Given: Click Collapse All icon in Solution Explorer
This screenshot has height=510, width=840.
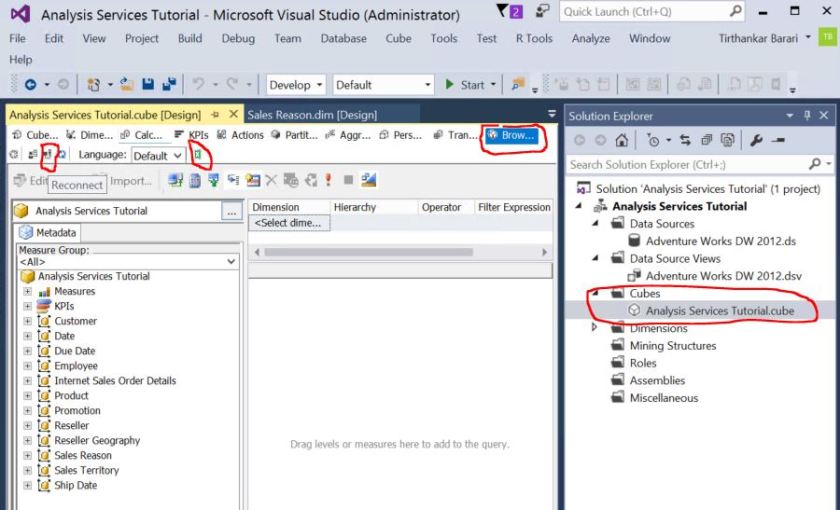Looking at the screenshot, I should [x=707, y=140].
